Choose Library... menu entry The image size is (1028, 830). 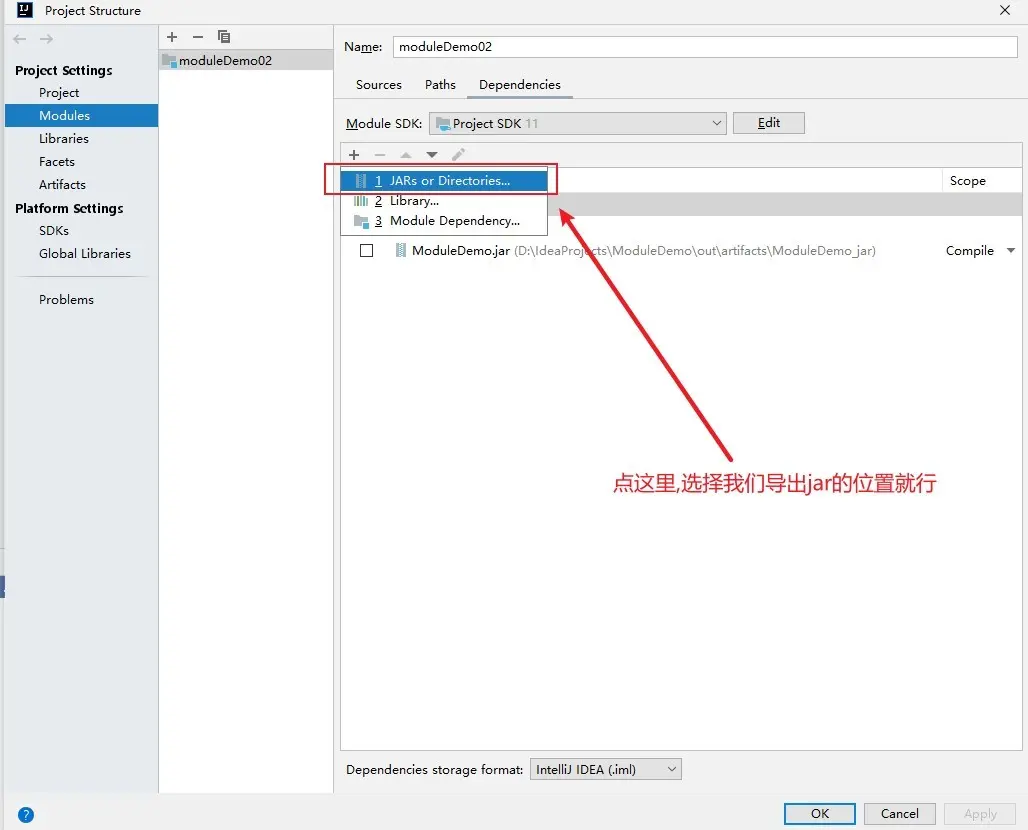(444, 201)
